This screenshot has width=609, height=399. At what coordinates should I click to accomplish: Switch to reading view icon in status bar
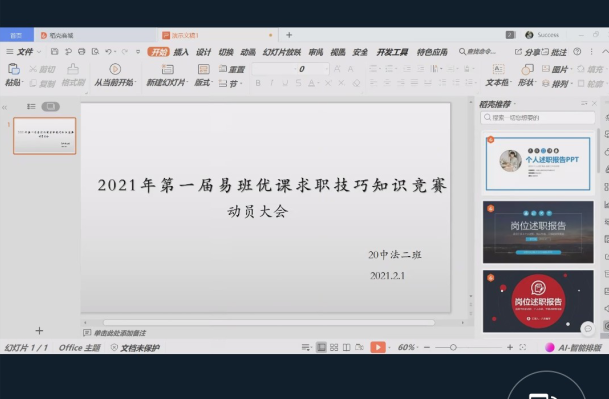pos(346,347)
